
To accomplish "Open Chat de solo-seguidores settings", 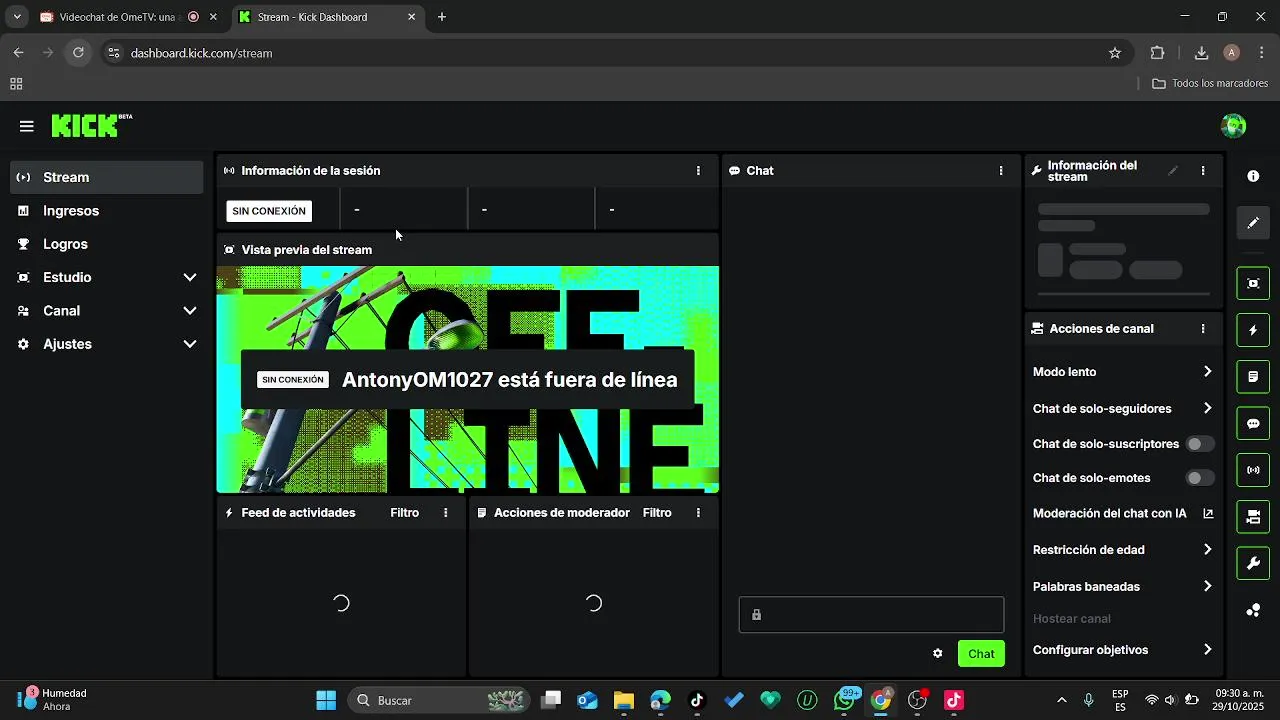I will (x=1123, y=408).
